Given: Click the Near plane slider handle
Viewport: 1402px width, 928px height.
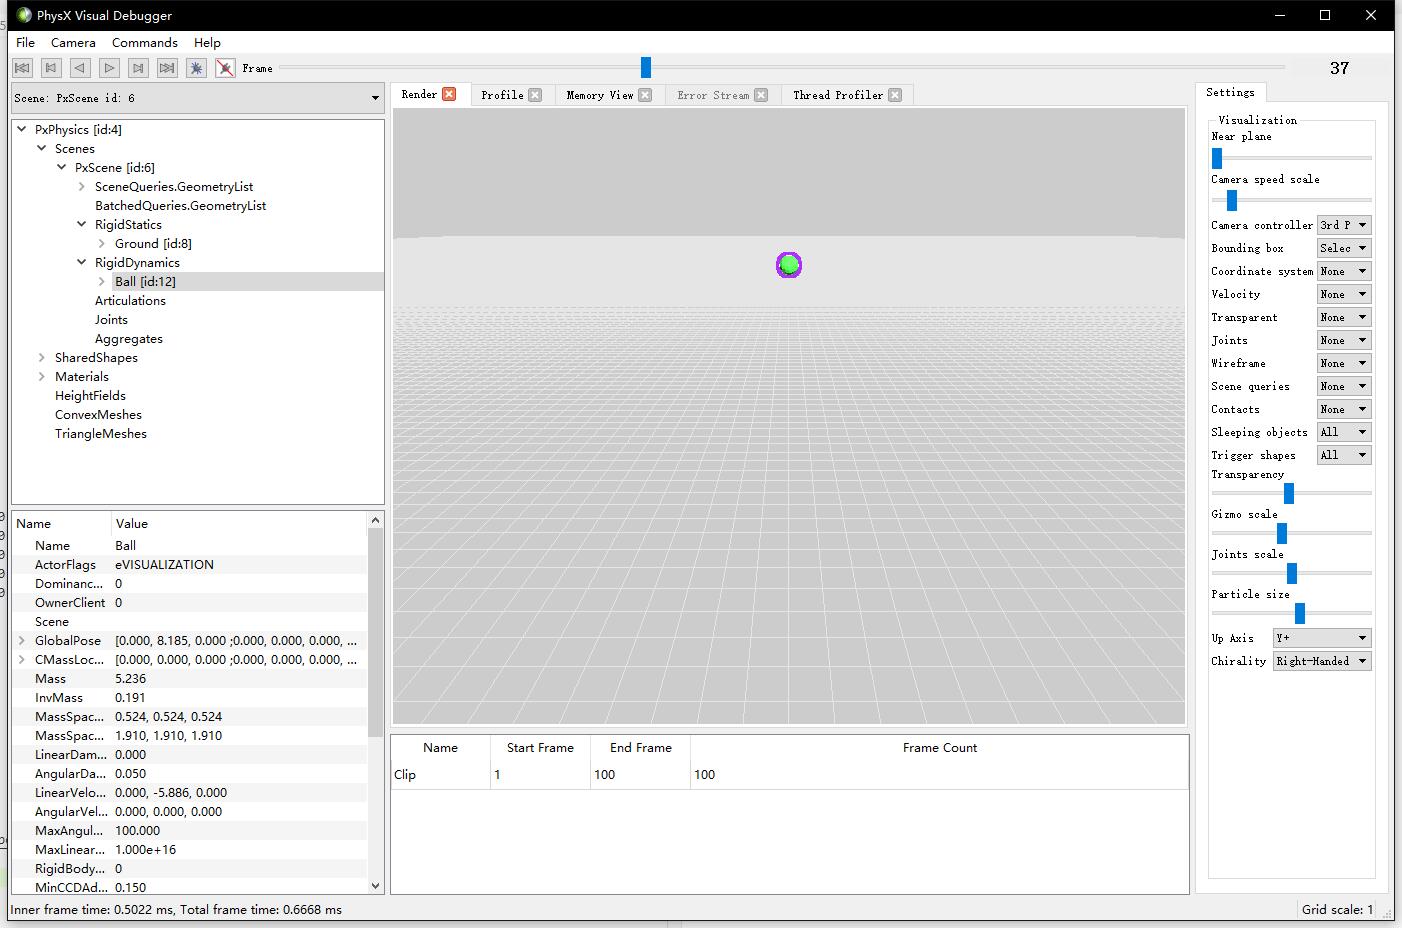Looking at the screenshot, I should [x=1217, y=158].
